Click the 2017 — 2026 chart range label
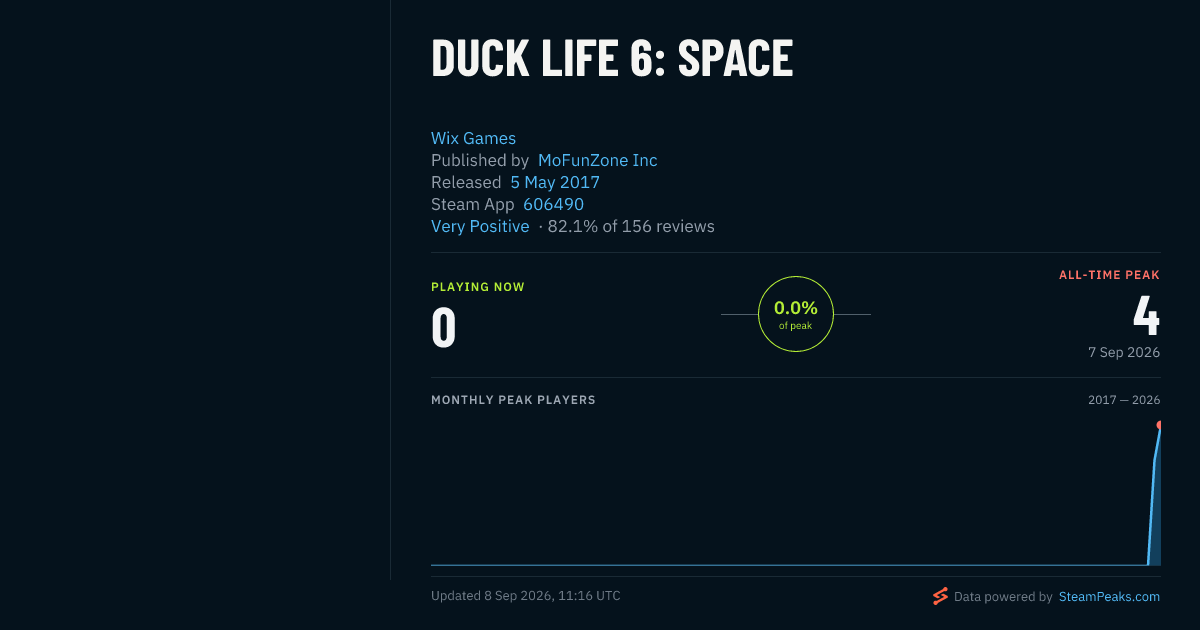1200x630 pixels. click(x=1124, y=400)
